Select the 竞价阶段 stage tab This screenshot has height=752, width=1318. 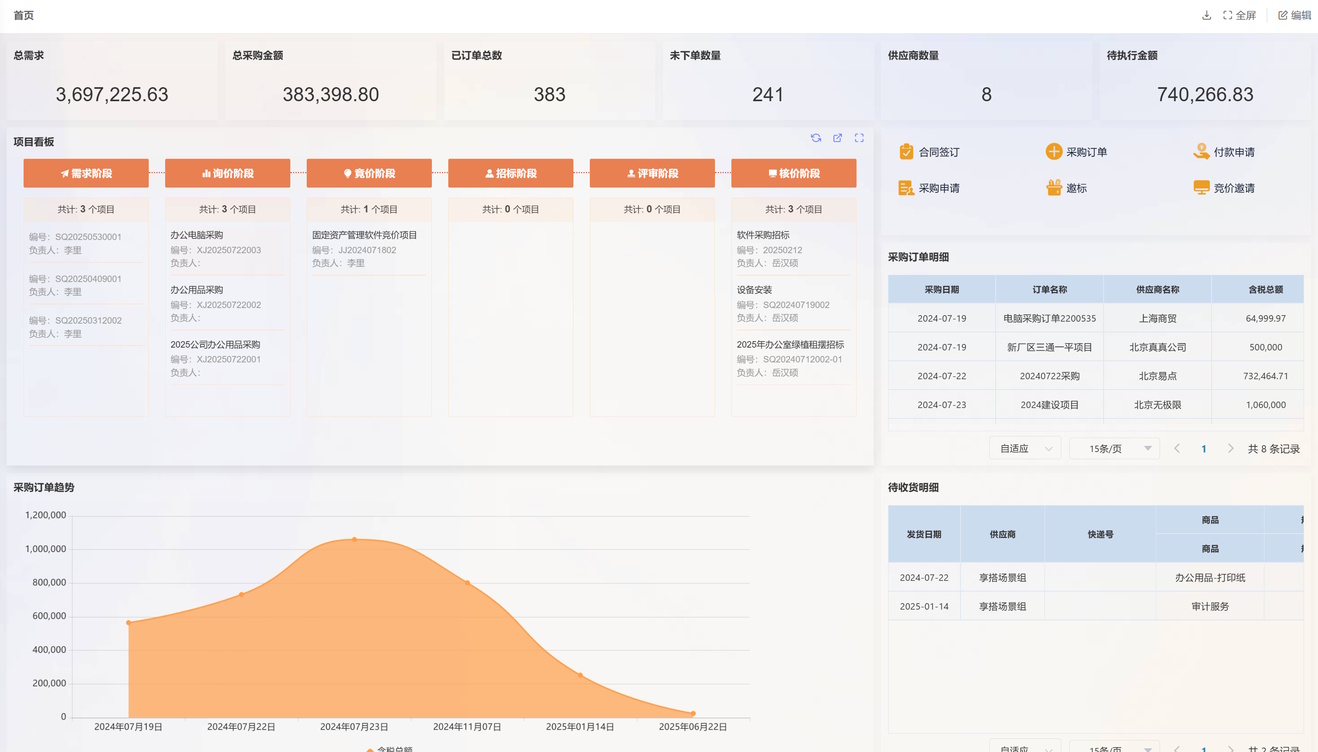coord(369,173)
